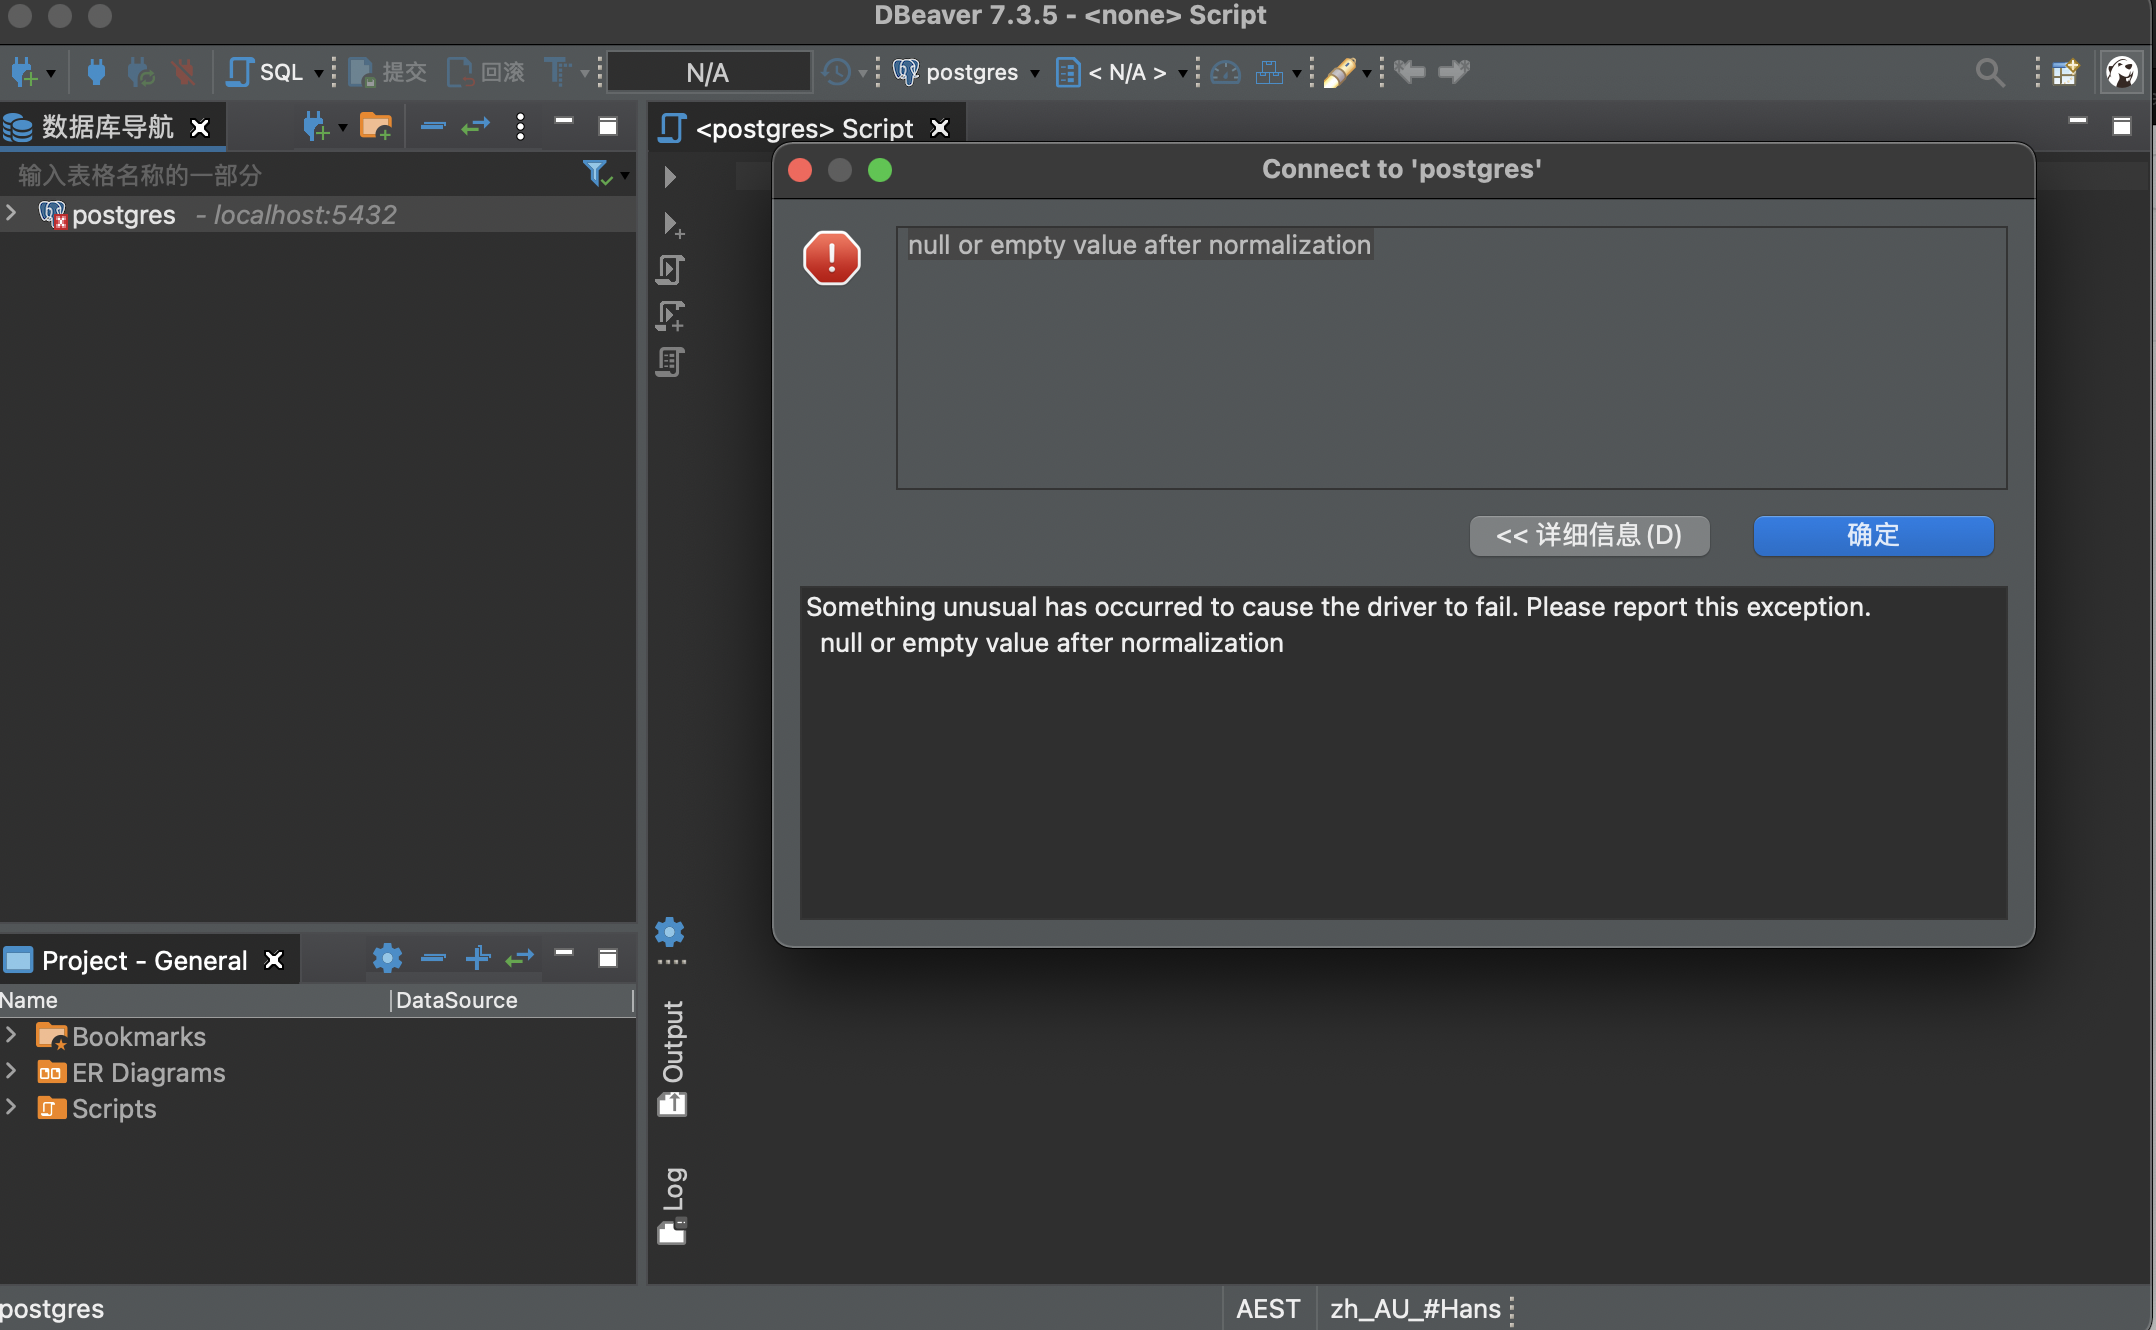Click the new folder icon in navigator
The height and width of the screenshot is (1330, 2156).
click(x=376, y=126)
